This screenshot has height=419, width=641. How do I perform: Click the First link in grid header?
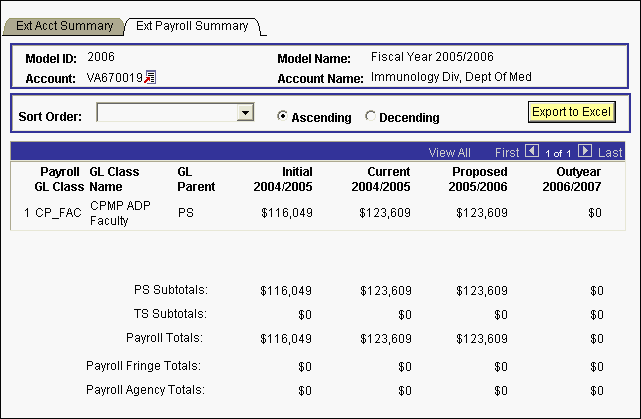[x=507, y=153]
